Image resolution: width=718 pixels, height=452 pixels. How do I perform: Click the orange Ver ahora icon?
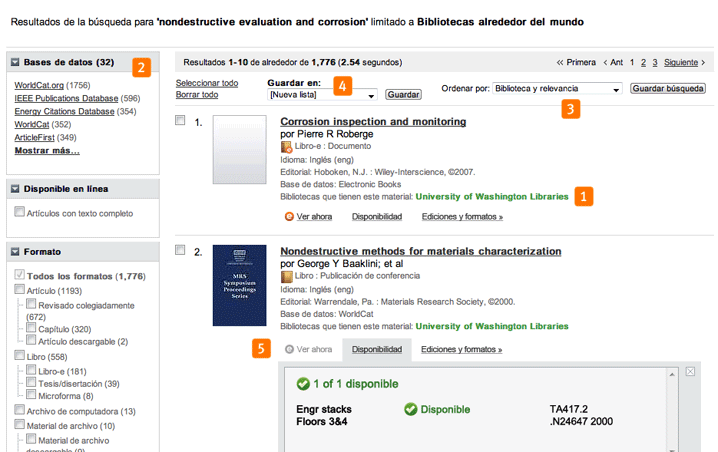tap(290, 216)
